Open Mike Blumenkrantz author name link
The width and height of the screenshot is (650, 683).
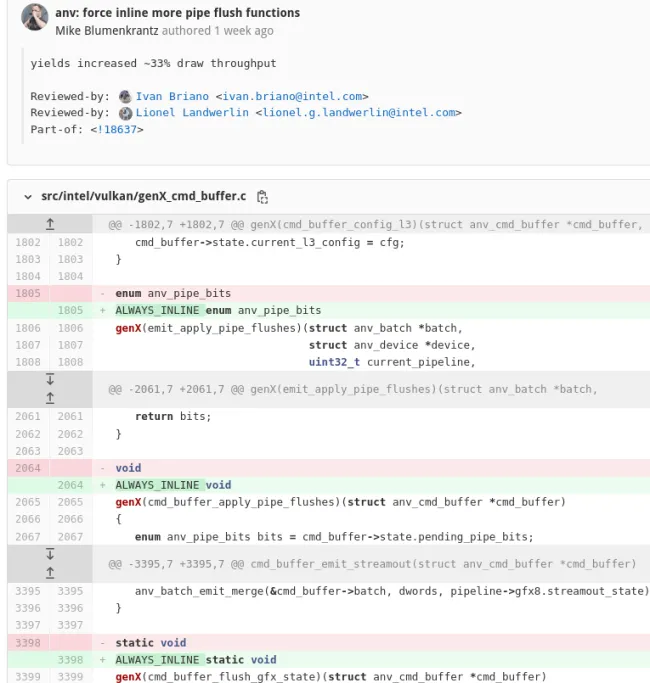click(107, 31)
